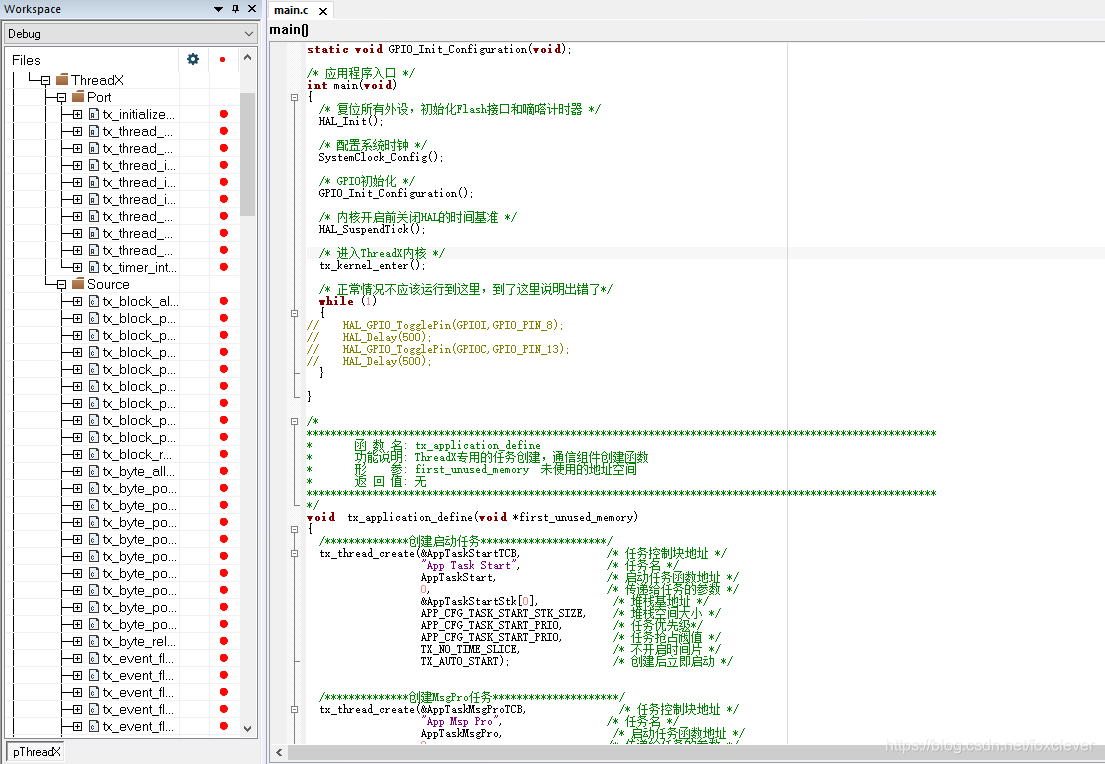Expand the tx_block_r file node

tap(78, 454)
